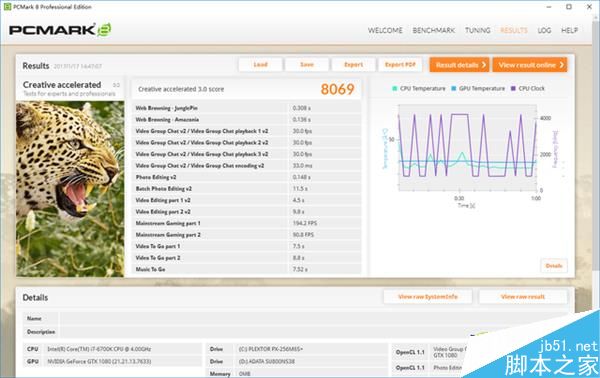Select the RESULTS tab

(x=514, y=30)
